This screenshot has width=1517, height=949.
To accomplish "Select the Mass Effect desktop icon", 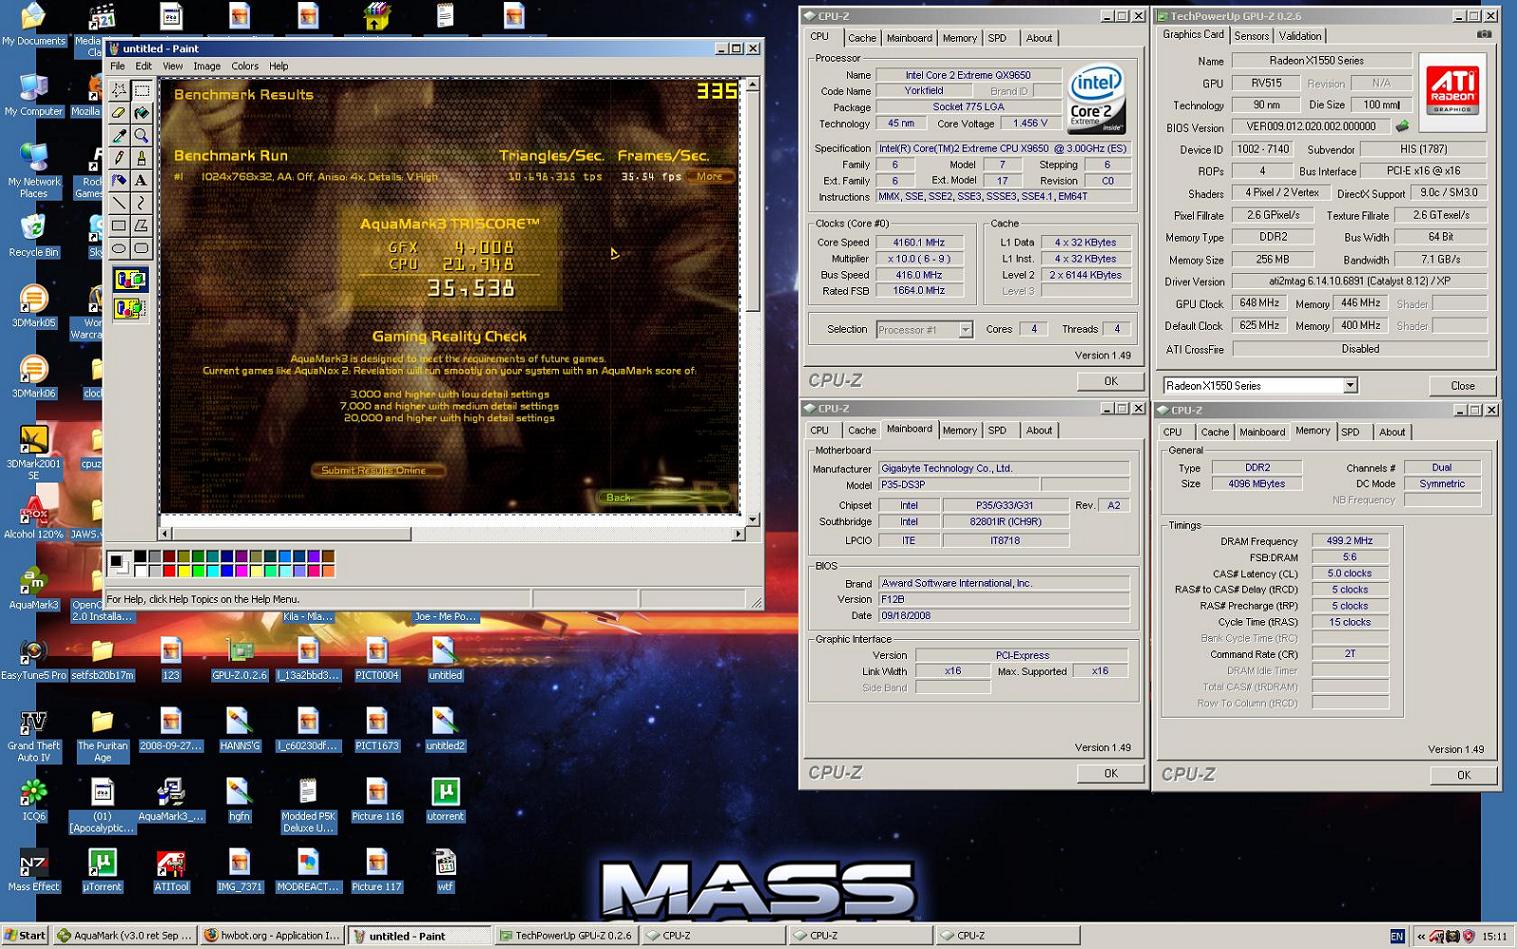I will (33, 870).
